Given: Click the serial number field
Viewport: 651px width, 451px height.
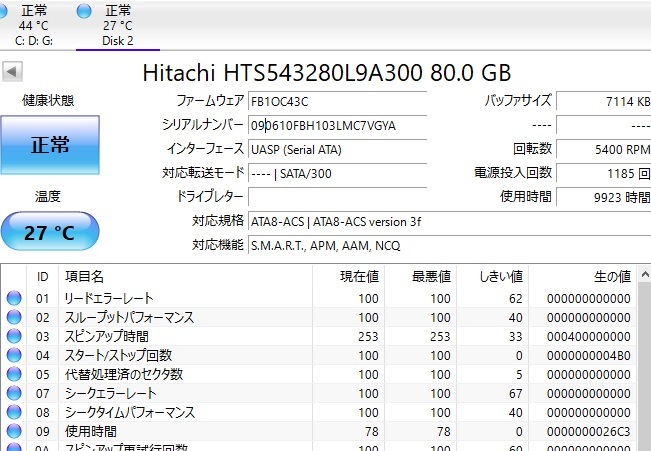Looking at the screenshot, I should (x=338, y=125).
